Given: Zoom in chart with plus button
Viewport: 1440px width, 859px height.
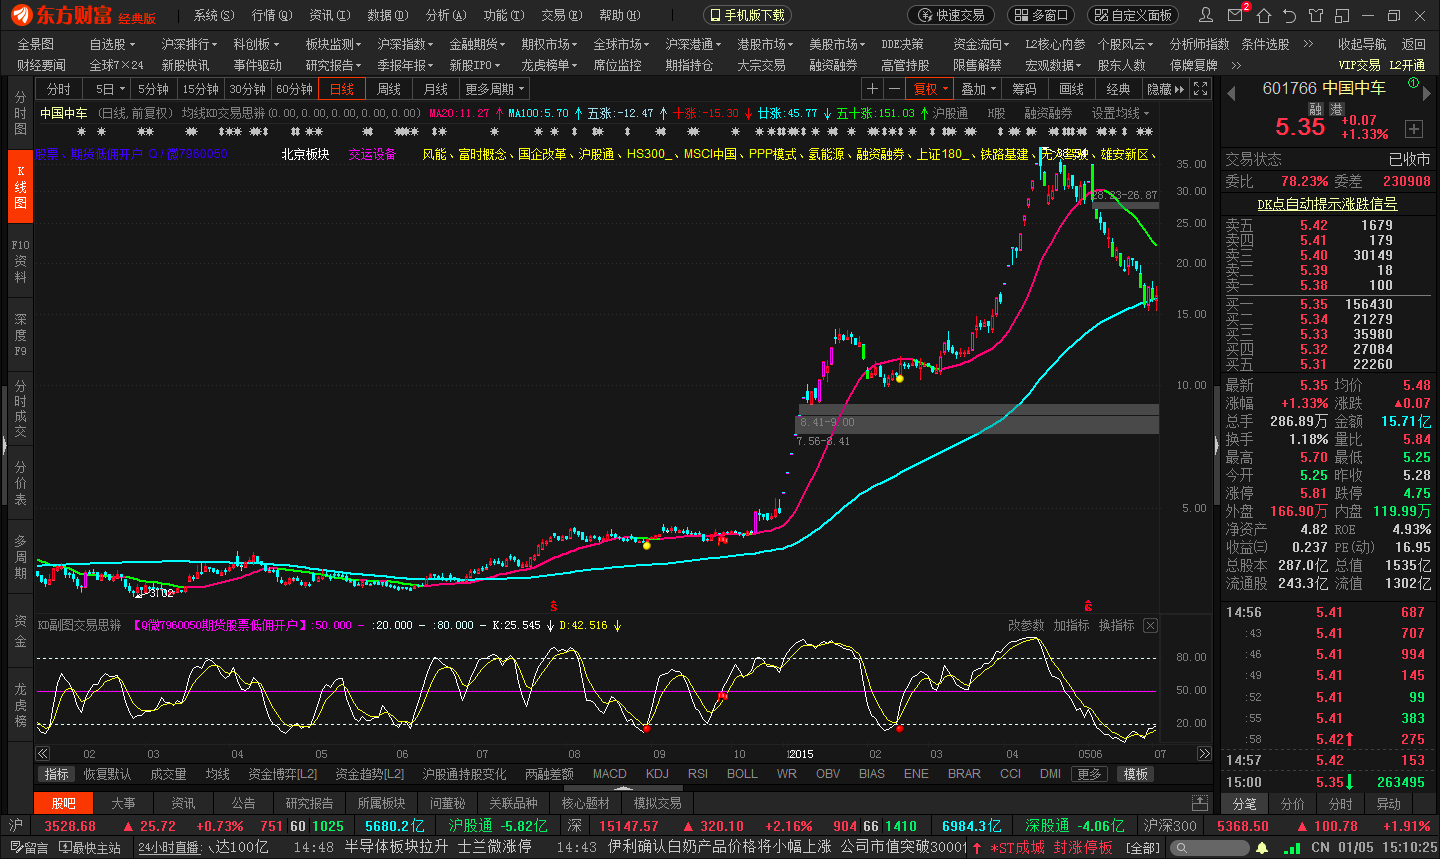Looking at the screenshot, I should click(x=872, y=89).
